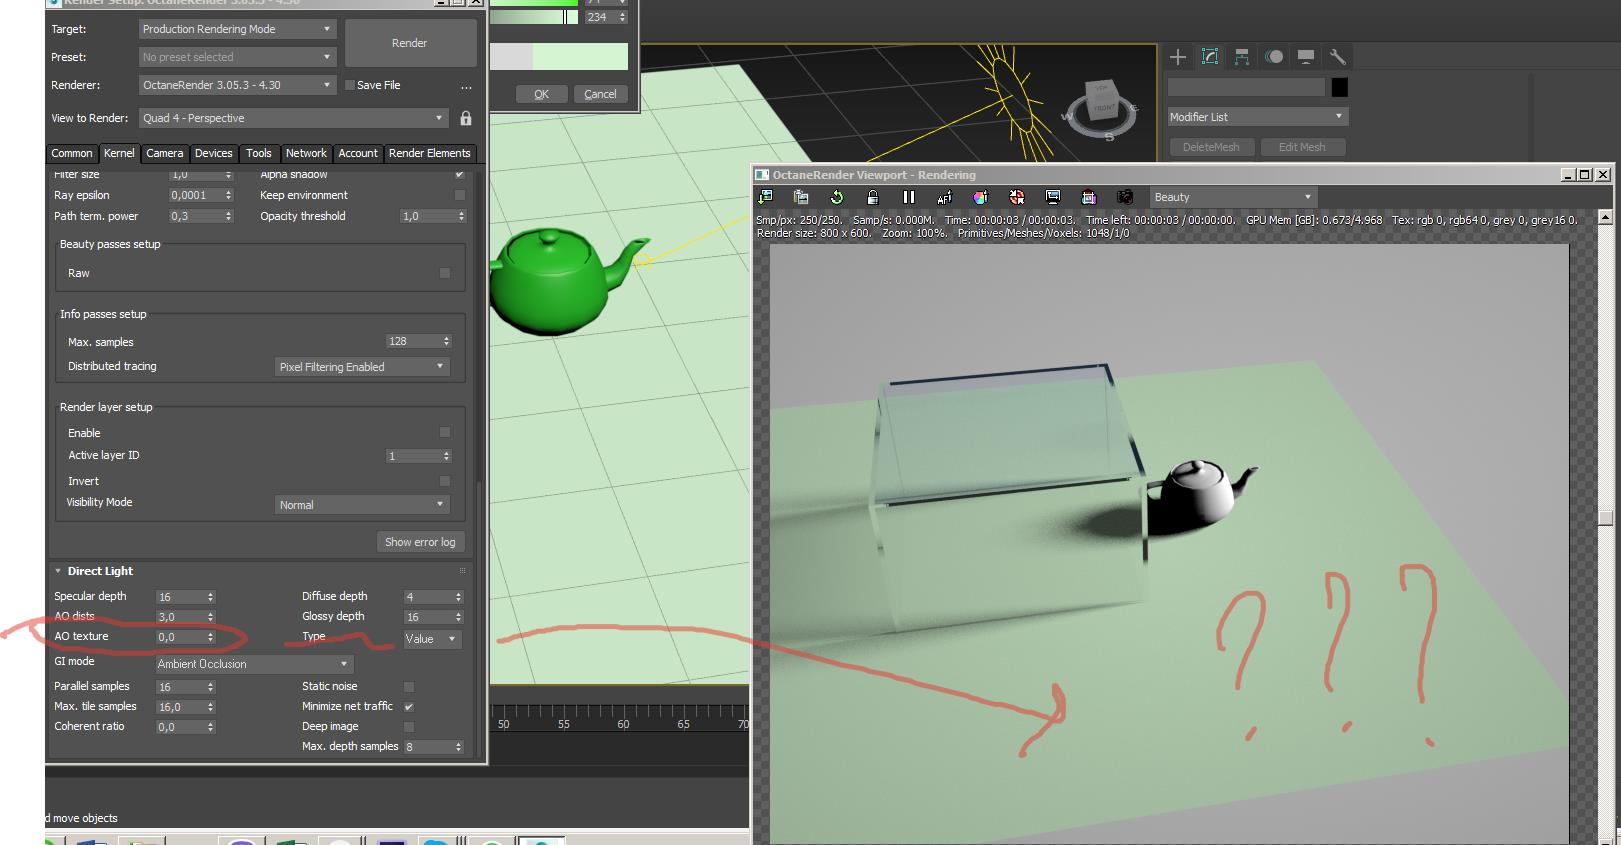Viewport: 1621px width, 845px height.
Task: Enable the Static noise checkbox
Action: point(408,687)
